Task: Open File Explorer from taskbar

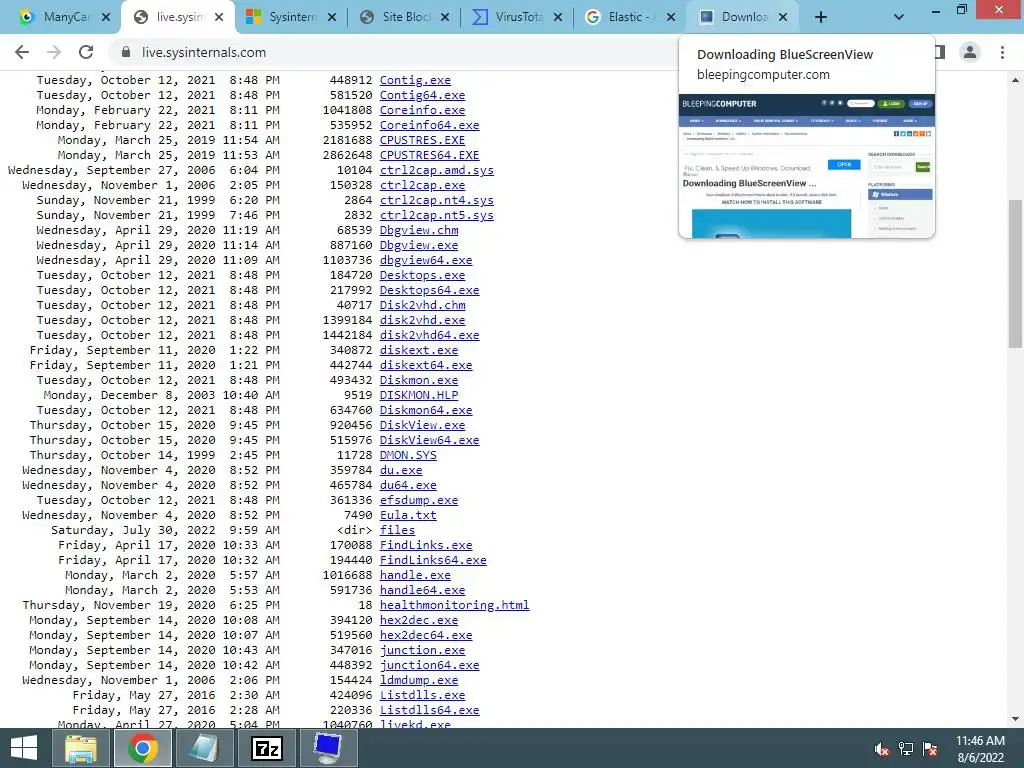Action: 80,748
